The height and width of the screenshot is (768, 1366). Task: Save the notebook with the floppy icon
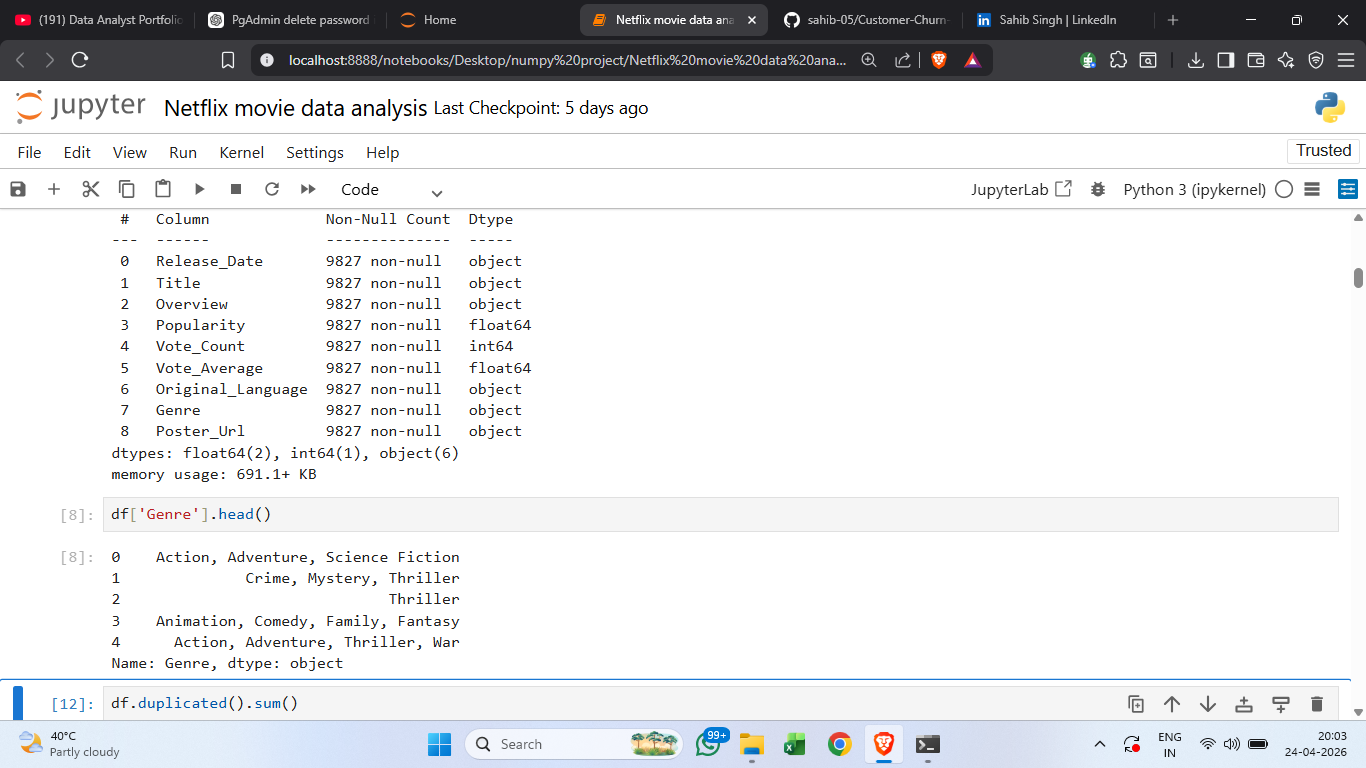pyautogui.click(x=18, y=189)
